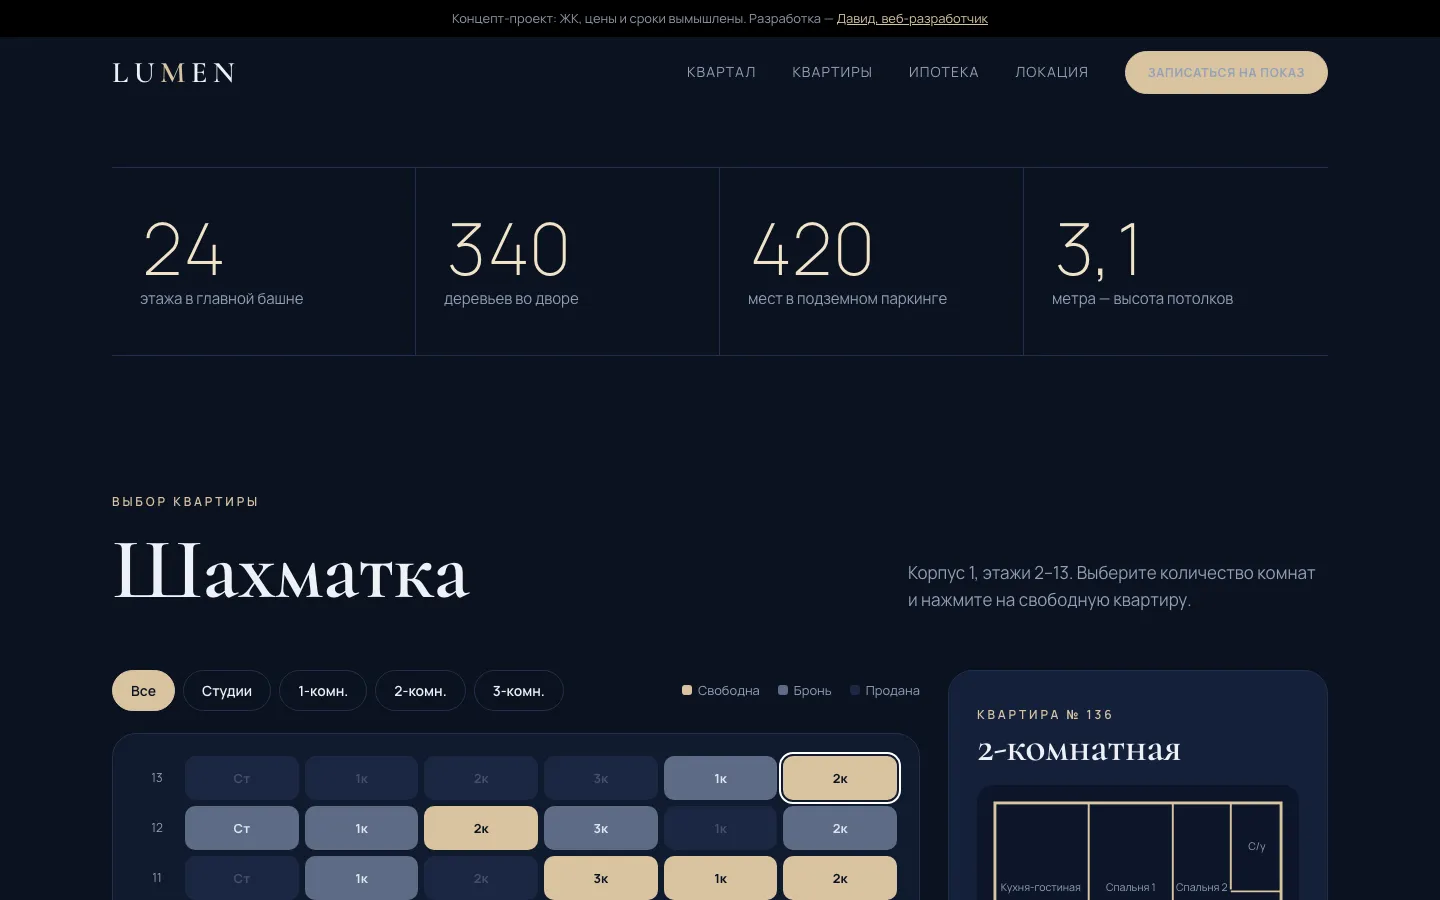Click the Продана legend swatch
Image resolution: width=1440 pixels, height=900 pixels.
855,690
